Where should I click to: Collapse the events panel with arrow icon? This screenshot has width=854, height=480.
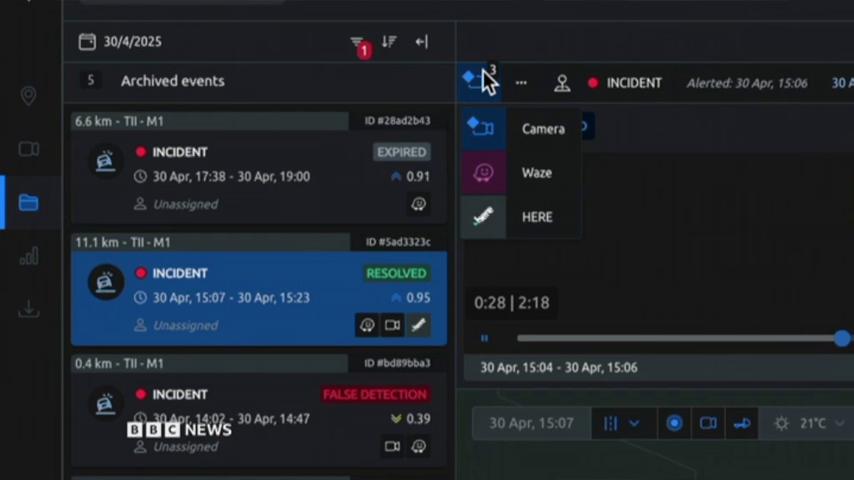(421, 42)
